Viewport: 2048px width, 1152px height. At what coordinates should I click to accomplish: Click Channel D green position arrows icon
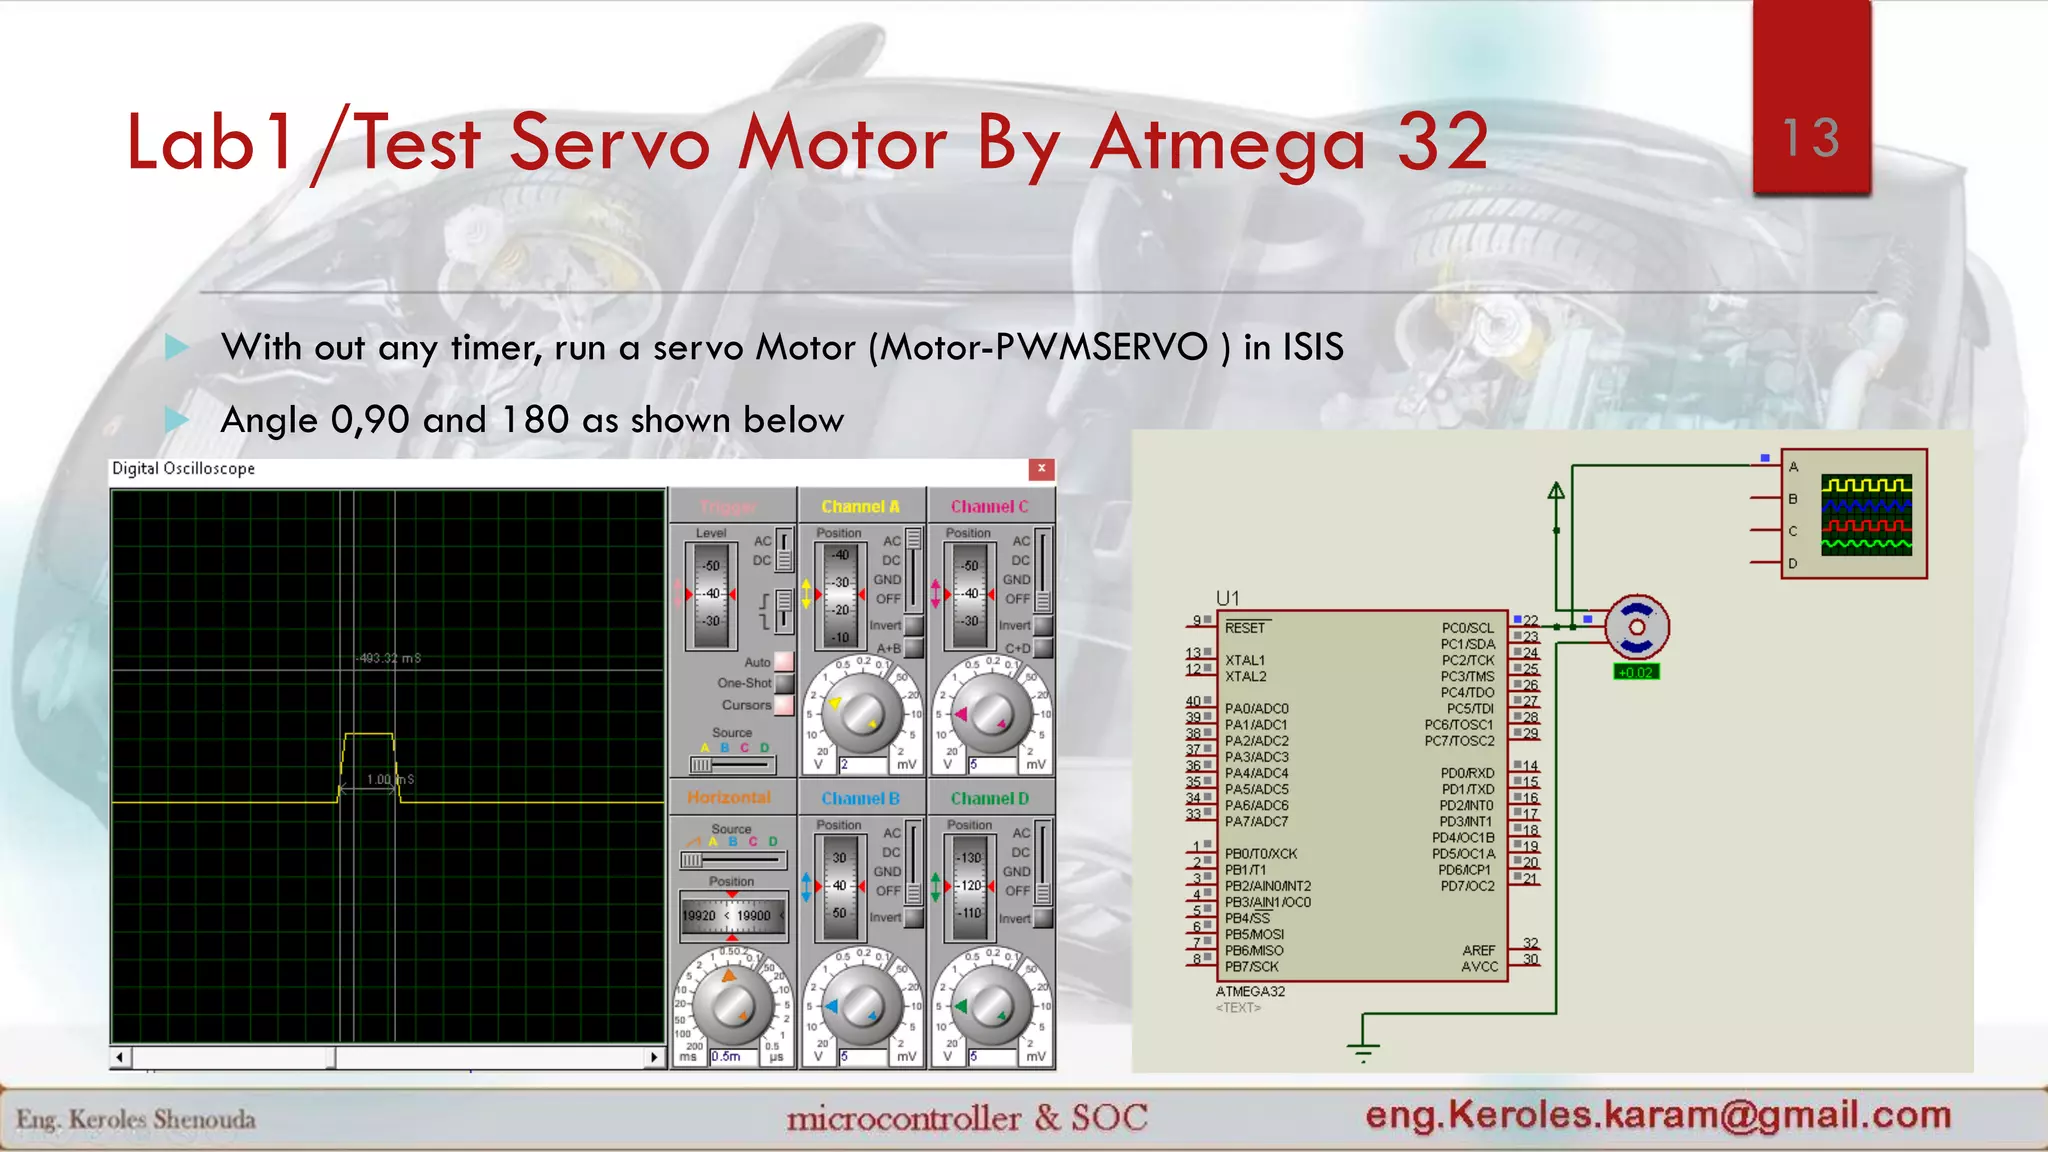936,885
